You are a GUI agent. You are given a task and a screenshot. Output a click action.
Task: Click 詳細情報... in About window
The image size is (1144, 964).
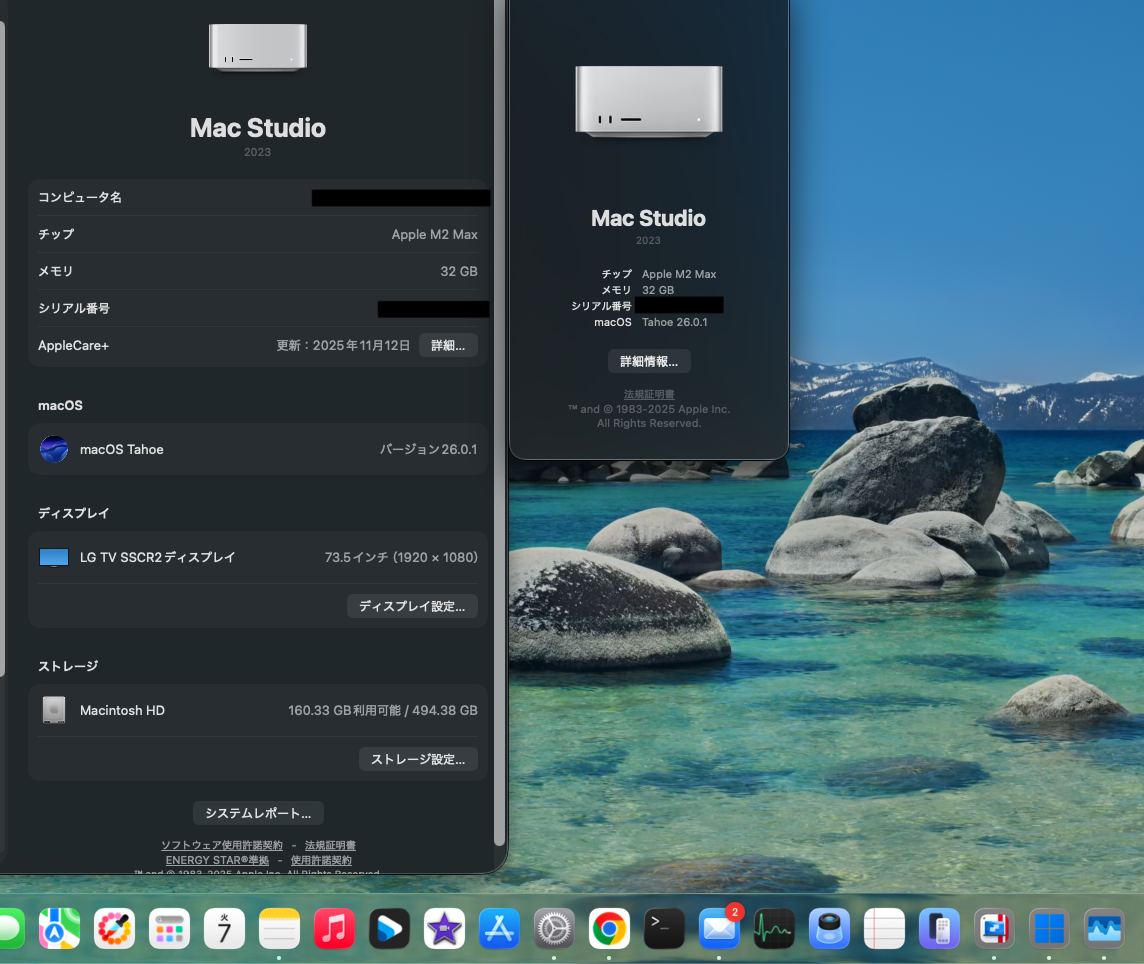click(x=649, y=361)
